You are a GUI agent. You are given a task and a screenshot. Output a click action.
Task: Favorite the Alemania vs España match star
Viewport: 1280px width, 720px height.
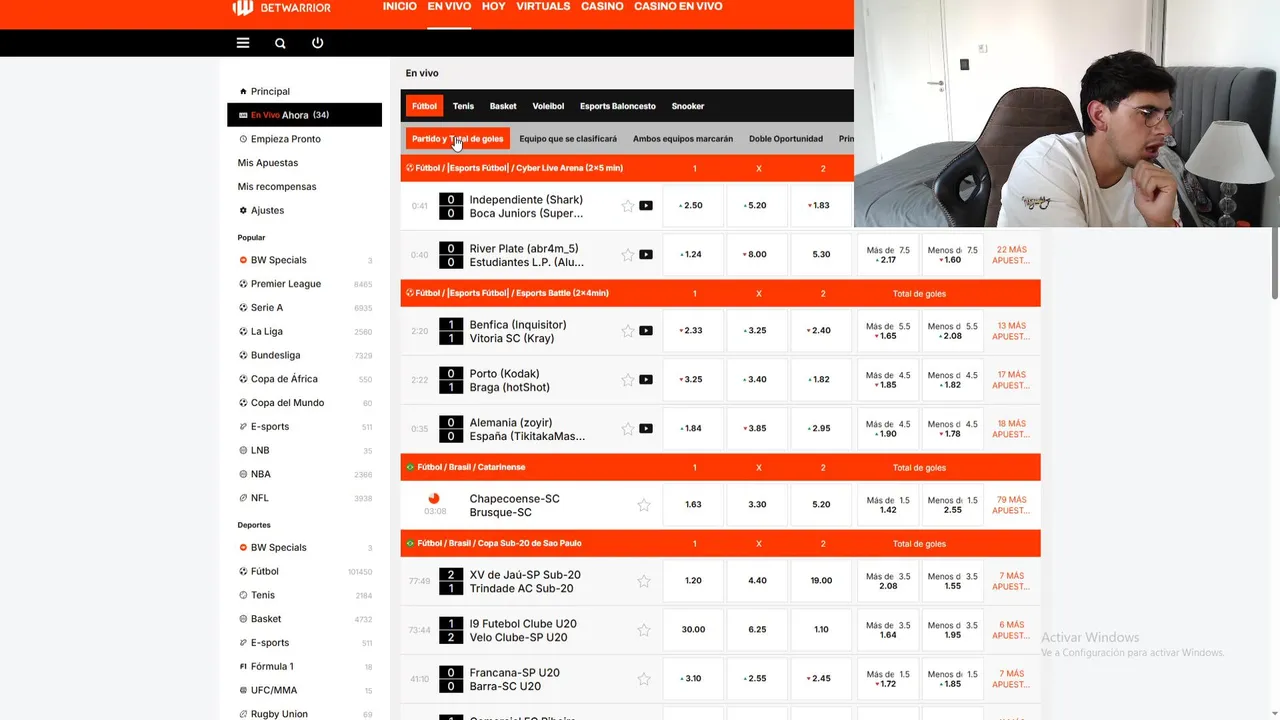click(x=628, y=429)
